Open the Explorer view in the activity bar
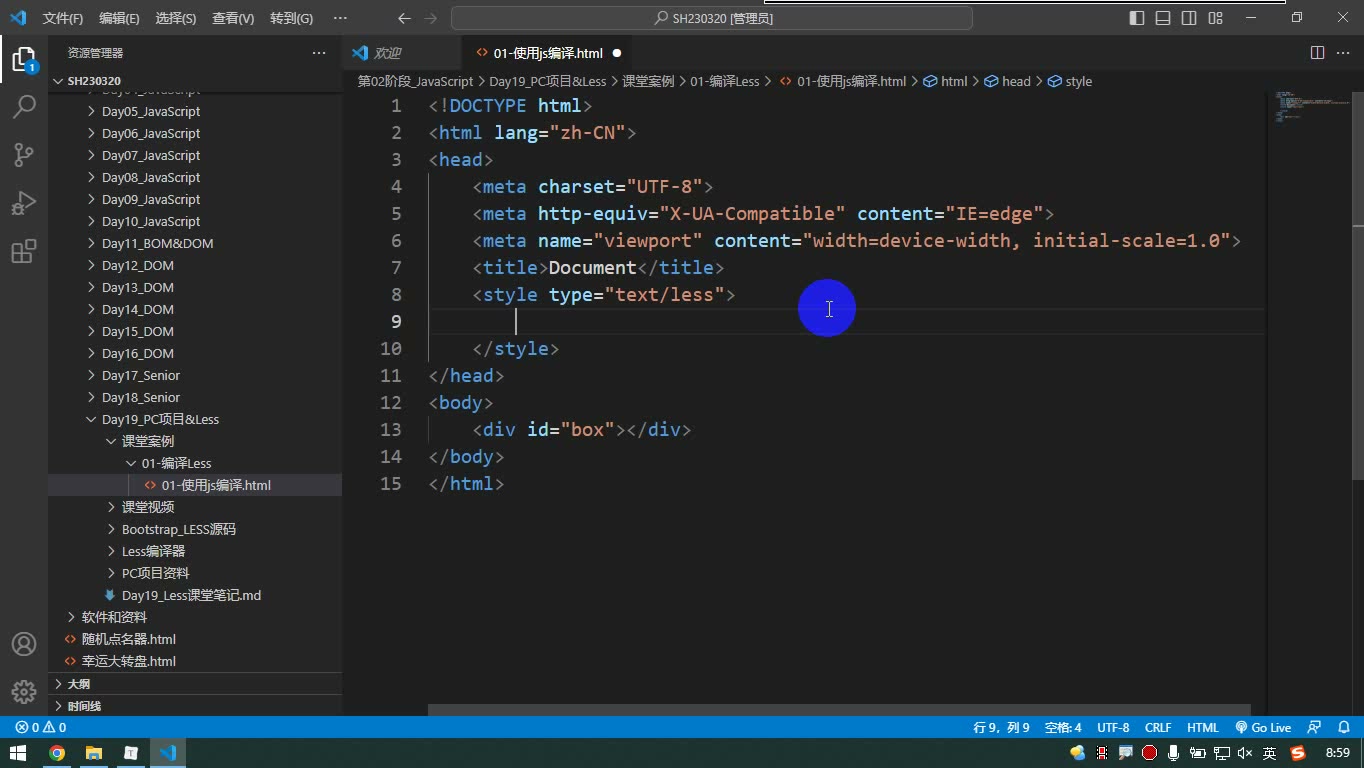This screenshot has height=768, width=1364. coord(24,58)
